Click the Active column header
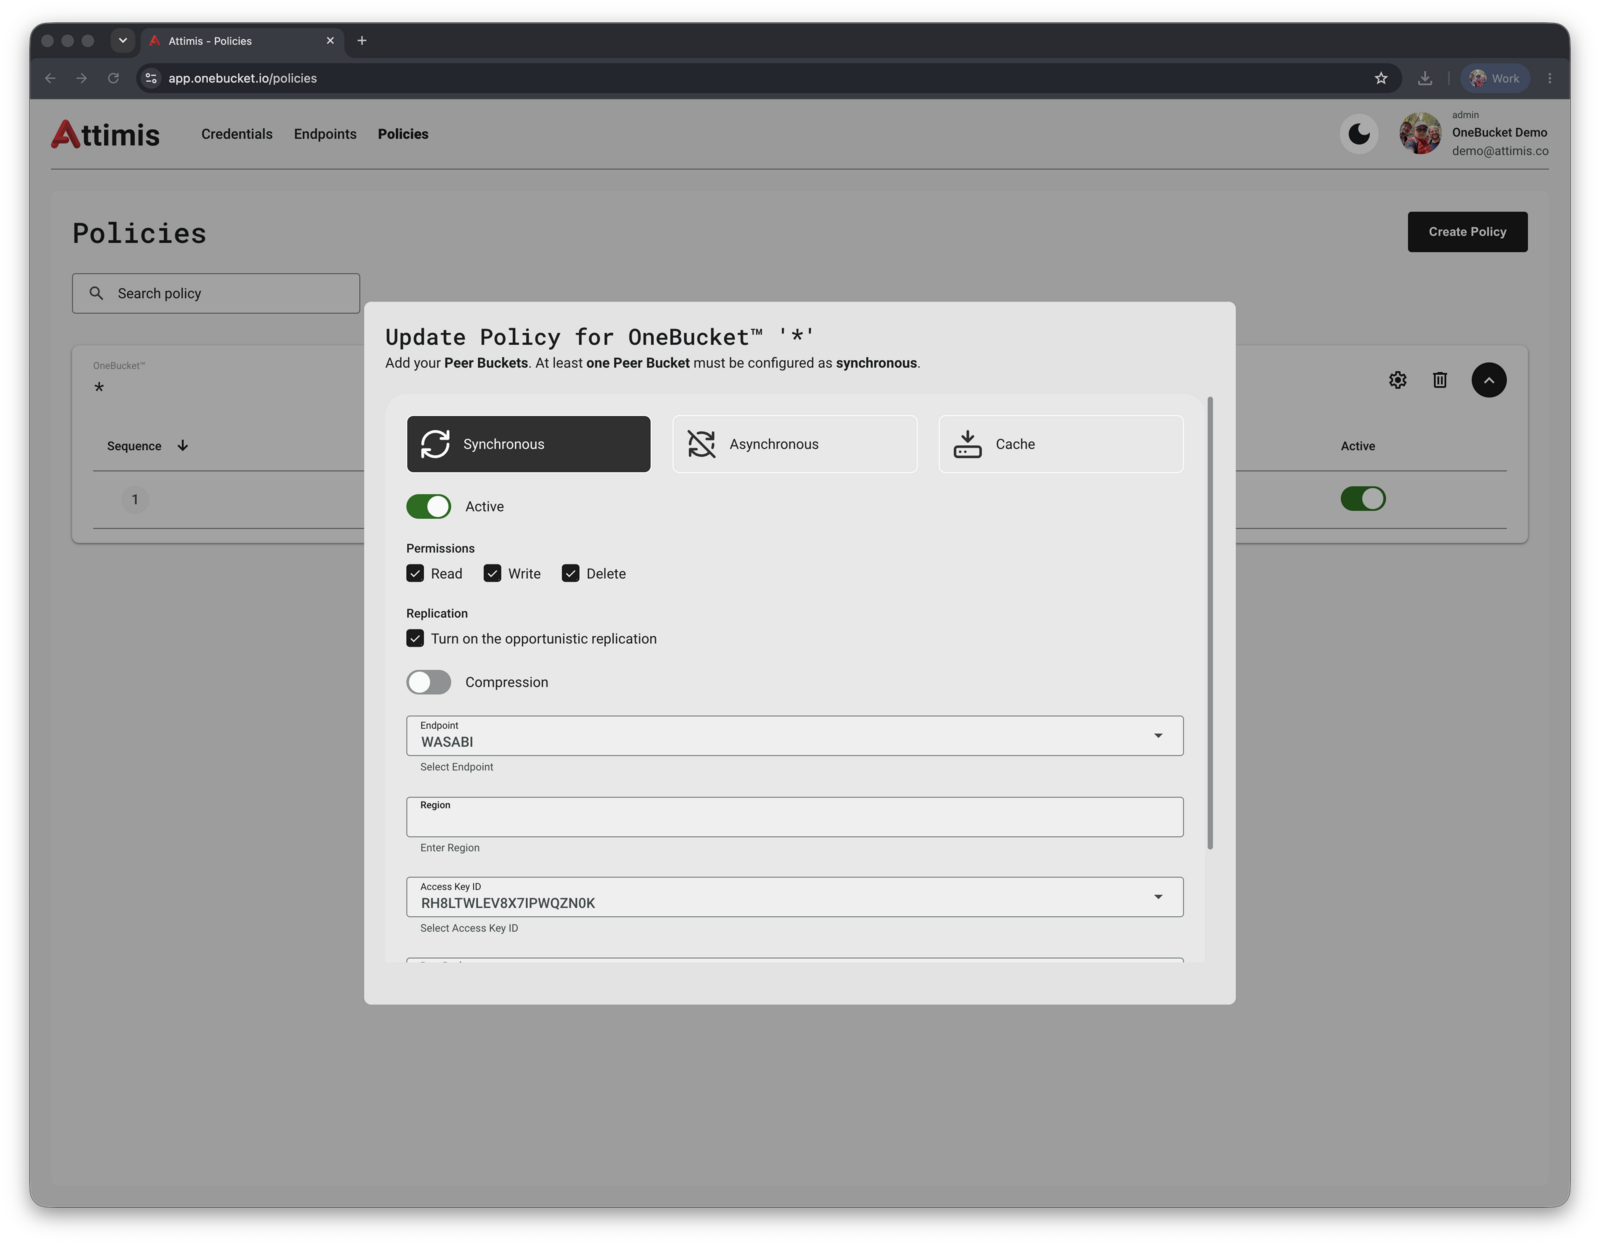 pyautogui.click(x=1358, y=446)
